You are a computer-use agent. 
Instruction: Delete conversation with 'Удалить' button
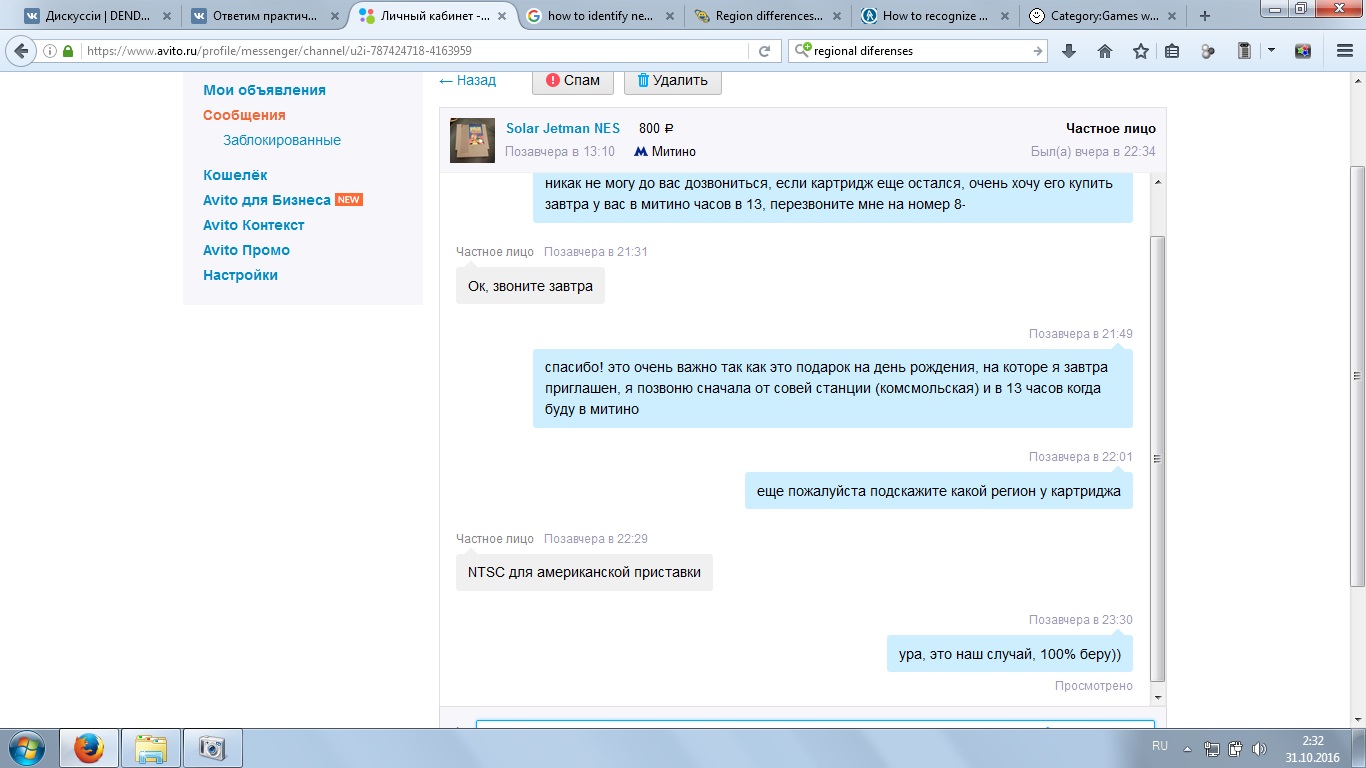pos(672,80)
